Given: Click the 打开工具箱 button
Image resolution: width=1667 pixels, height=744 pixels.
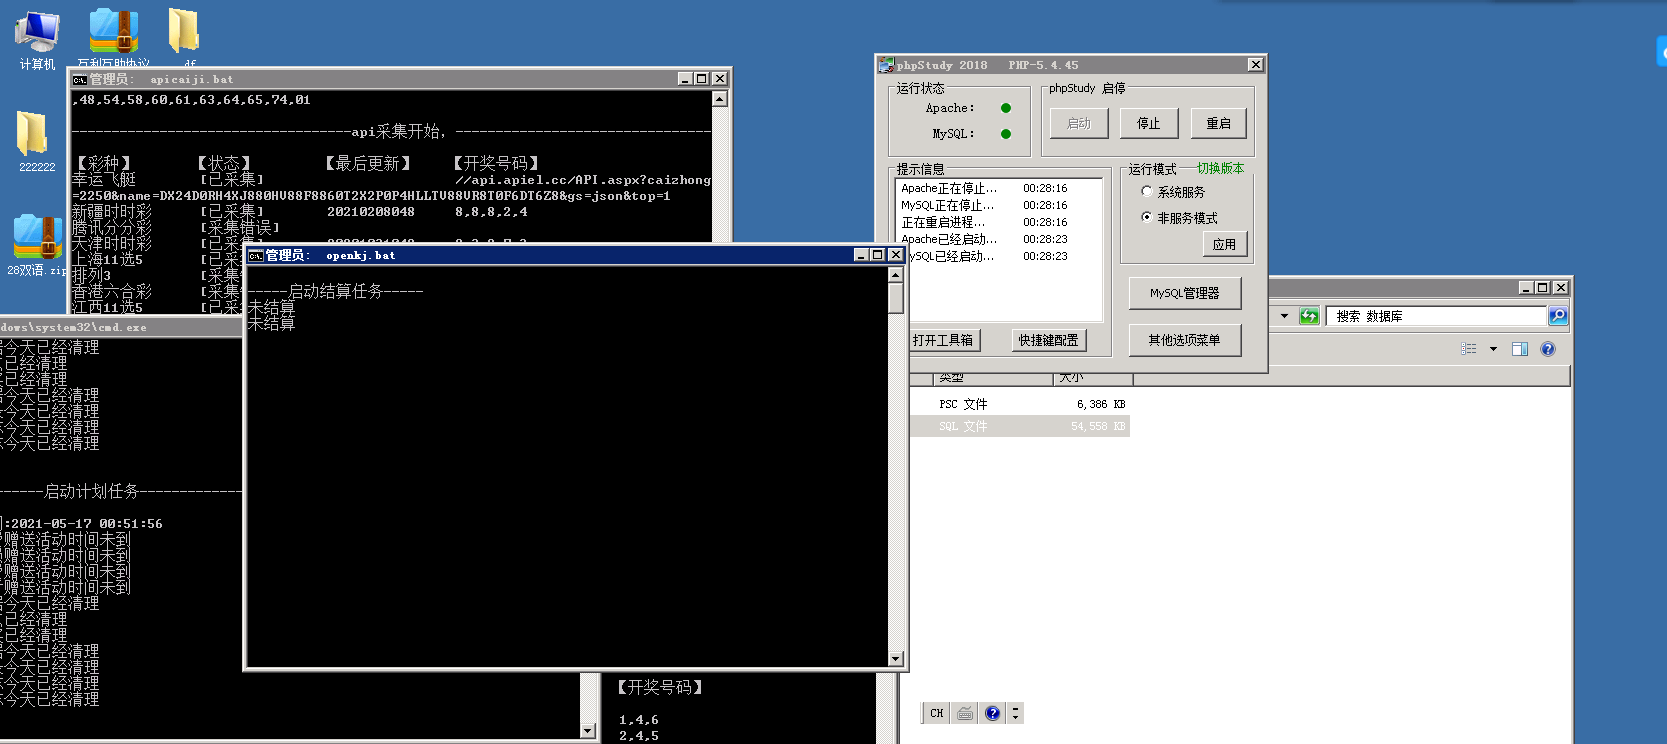Looking at the screenshot, I should [x=943, y=340].
